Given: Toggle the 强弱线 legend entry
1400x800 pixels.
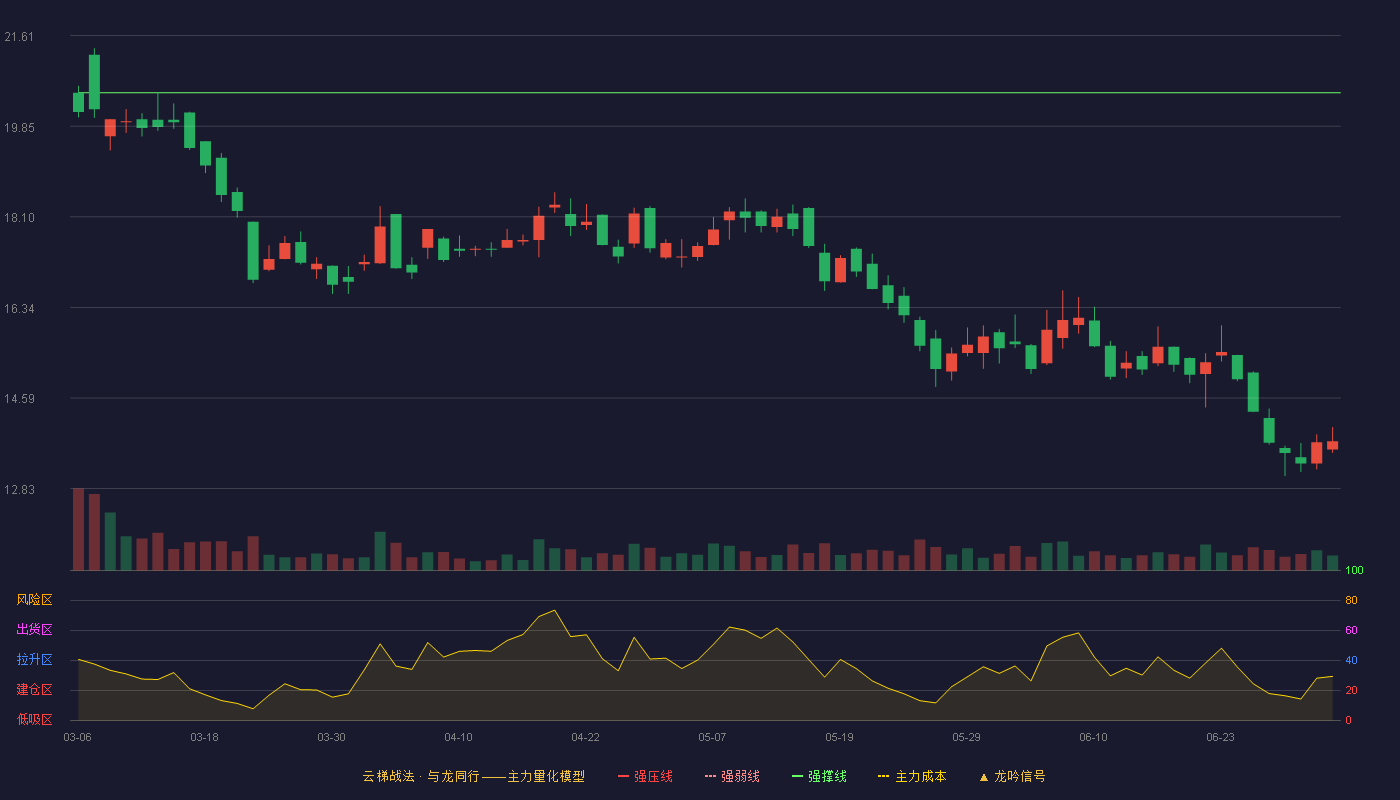Looking at the screenshot, I should 732,776.
